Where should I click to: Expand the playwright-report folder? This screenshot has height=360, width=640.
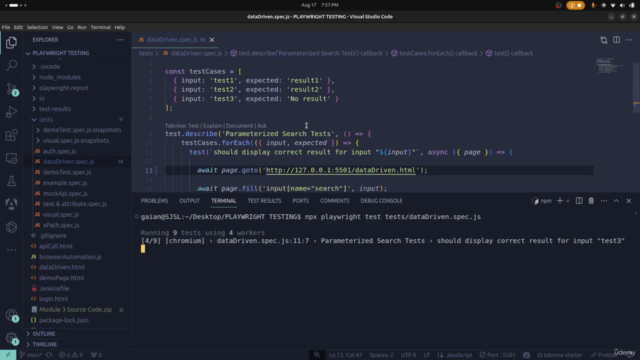point(64,88)
